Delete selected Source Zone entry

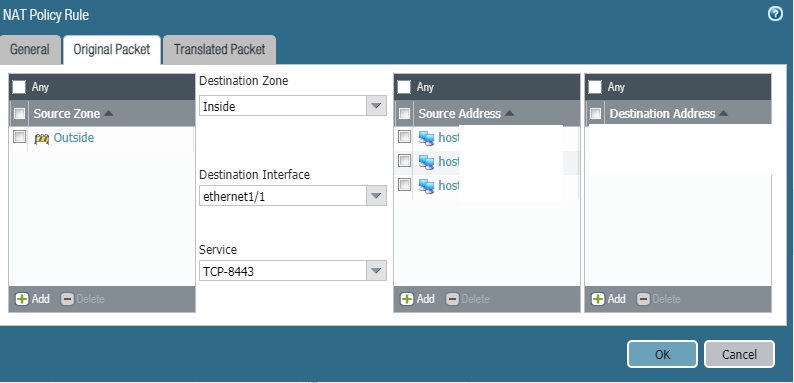pos(83,299)
